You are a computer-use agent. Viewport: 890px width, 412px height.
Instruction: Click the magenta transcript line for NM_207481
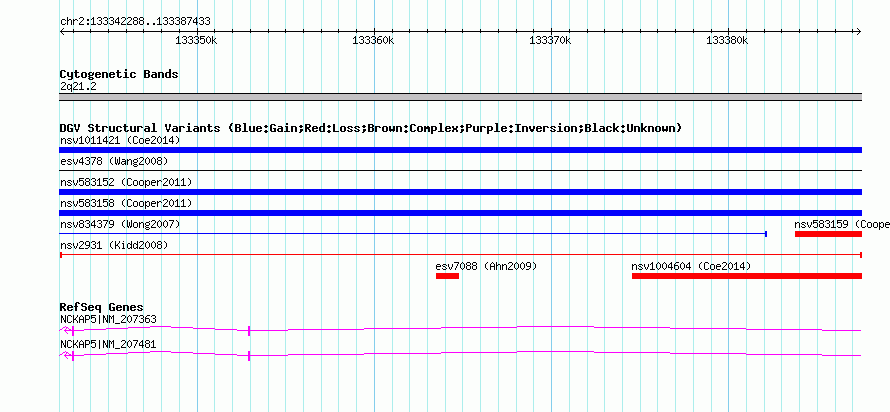pyautogui.click(x=460, y=354)
